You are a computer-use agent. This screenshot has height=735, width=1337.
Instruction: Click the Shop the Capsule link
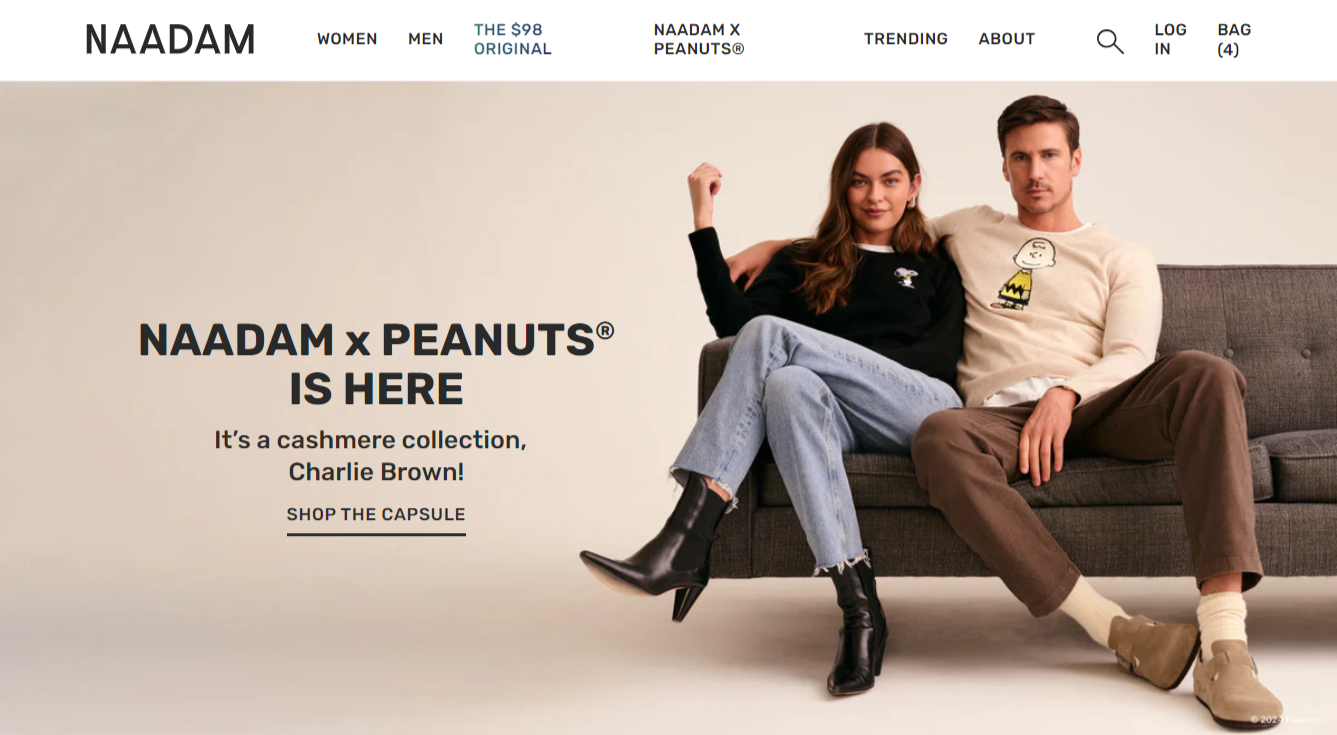click(376, 515)
